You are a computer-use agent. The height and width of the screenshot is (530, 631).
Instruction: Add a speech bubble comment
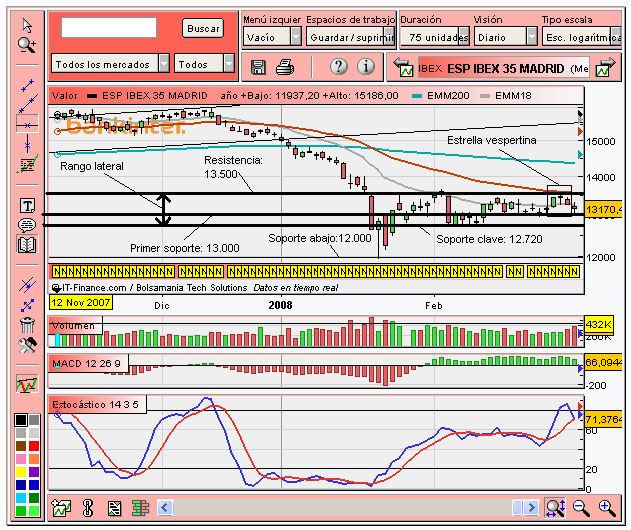(x=27, y=225)
